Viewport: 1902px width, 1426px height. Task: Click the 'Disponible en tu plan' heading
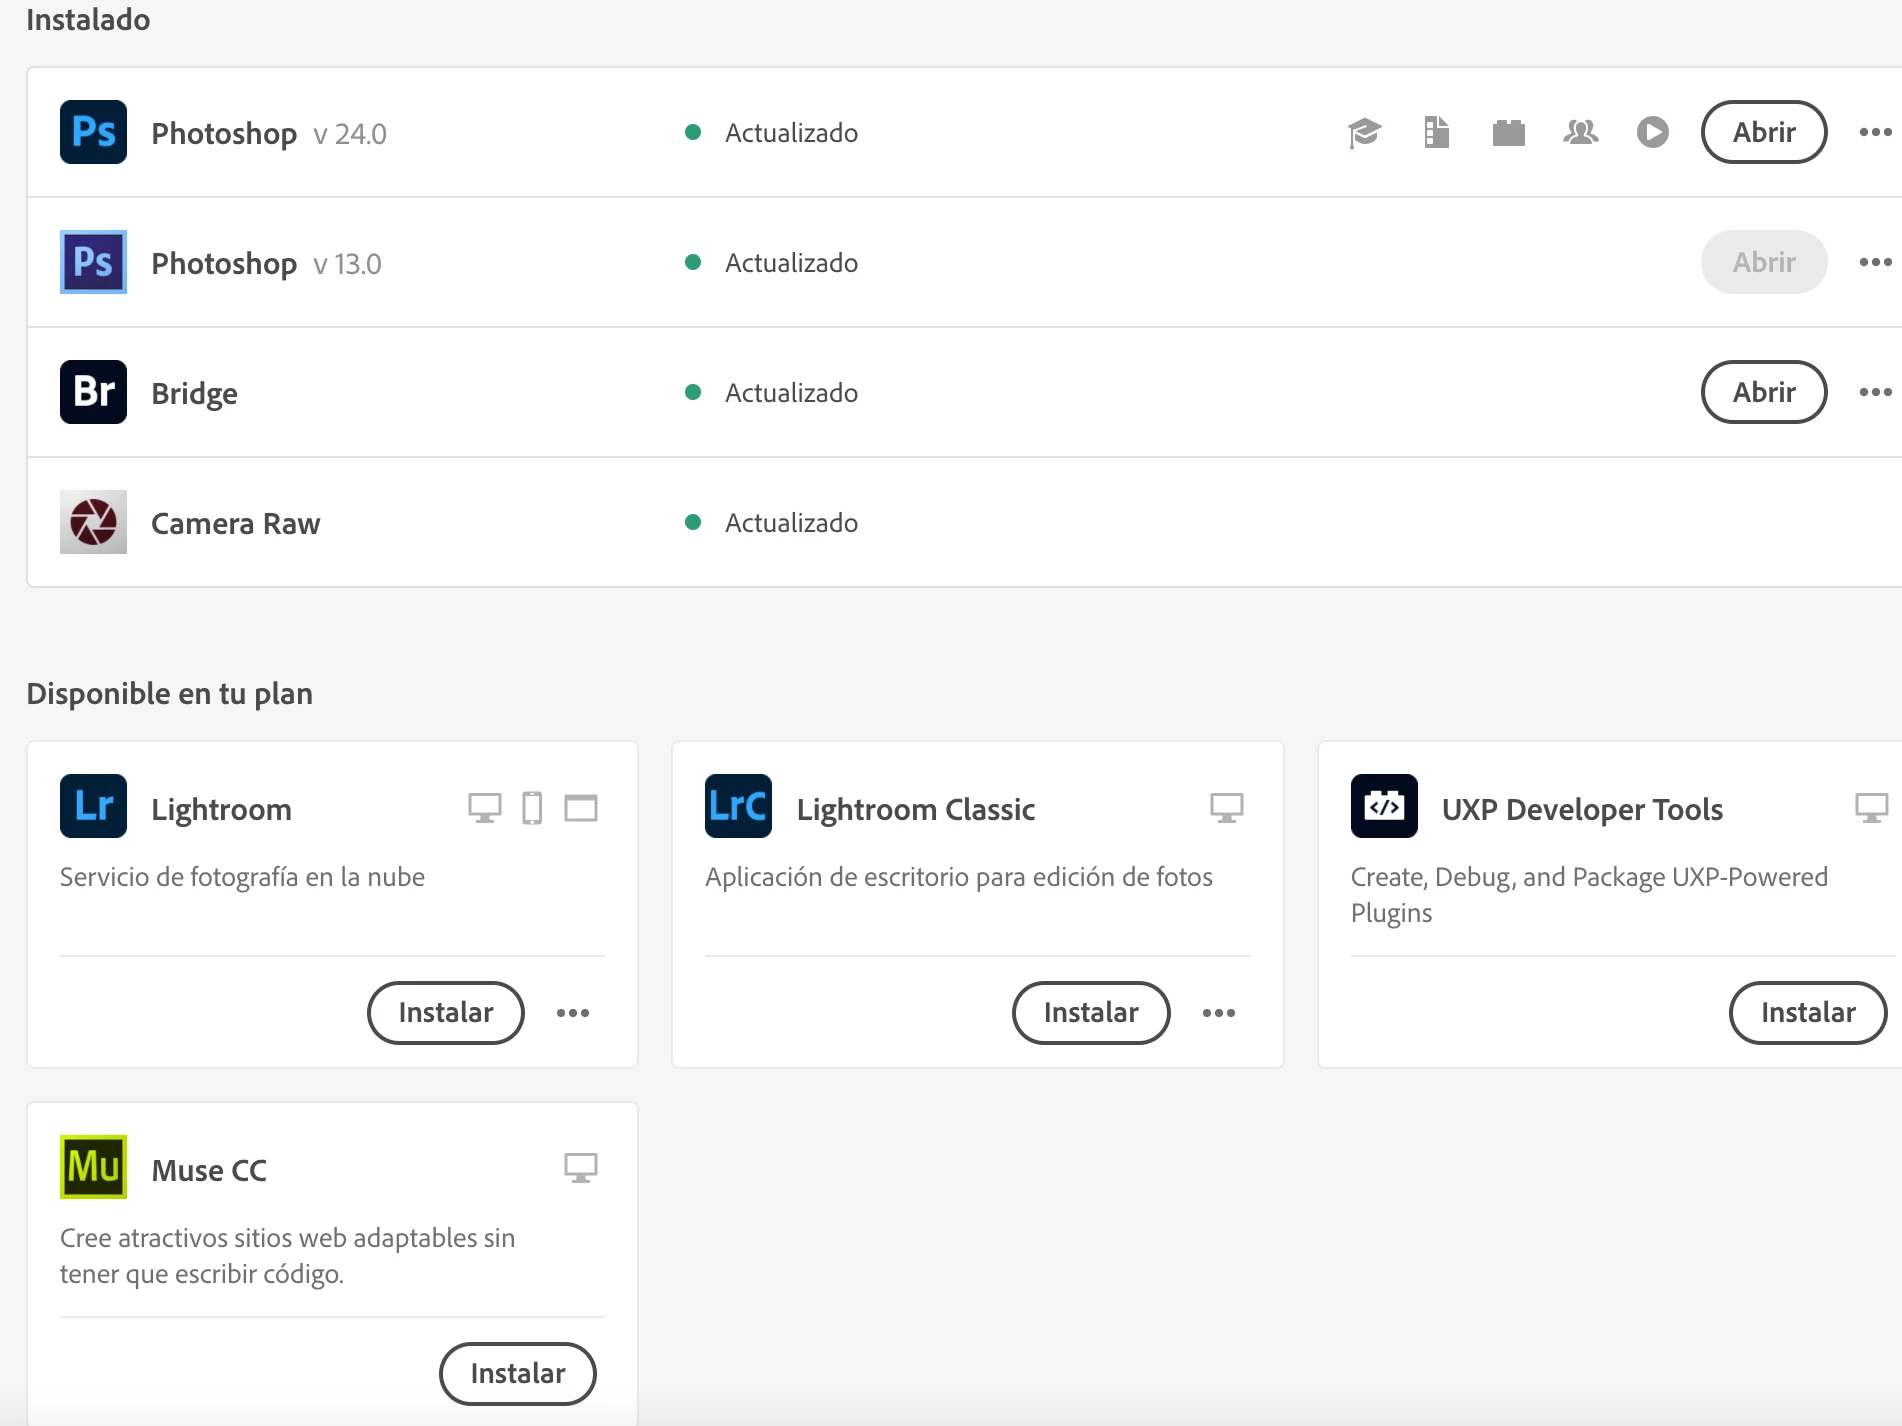(169, 693)
